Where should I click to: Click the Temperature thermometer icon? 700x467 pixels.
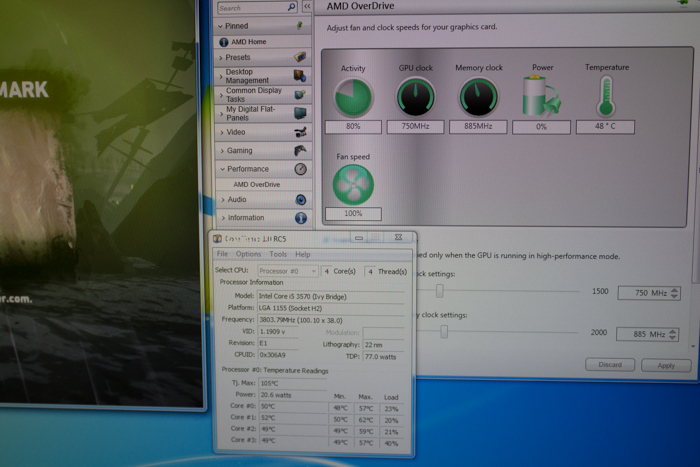pyautogui.click(x=606, y=96)
